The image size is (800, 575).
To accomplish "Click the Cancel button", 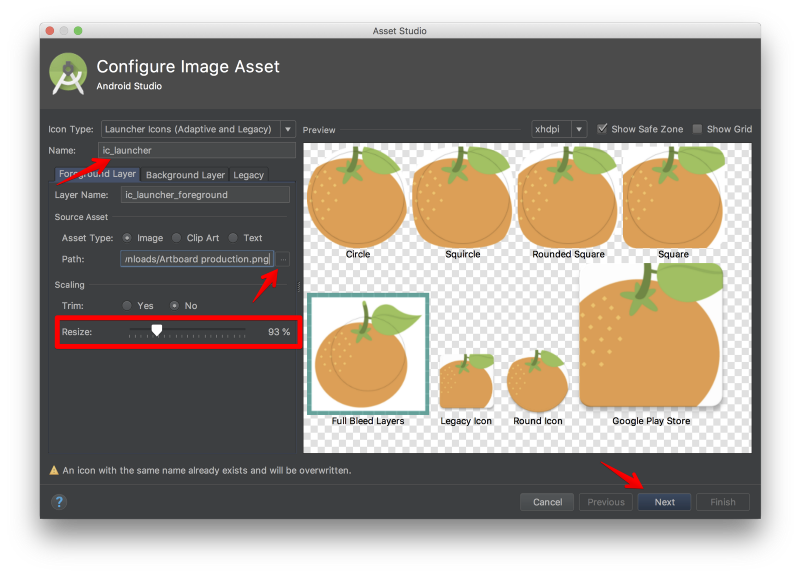I will tap(547, 502).
